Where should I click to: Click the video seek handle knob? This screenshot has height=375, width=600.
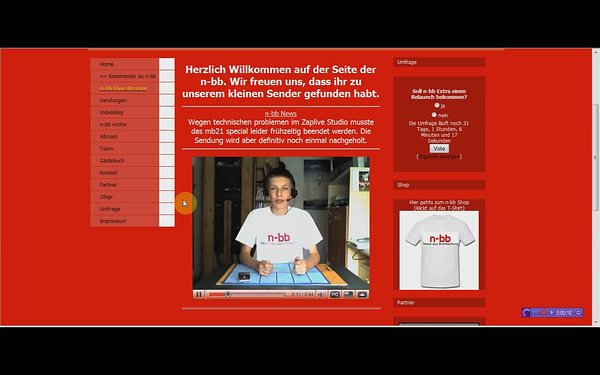point(228,294)
